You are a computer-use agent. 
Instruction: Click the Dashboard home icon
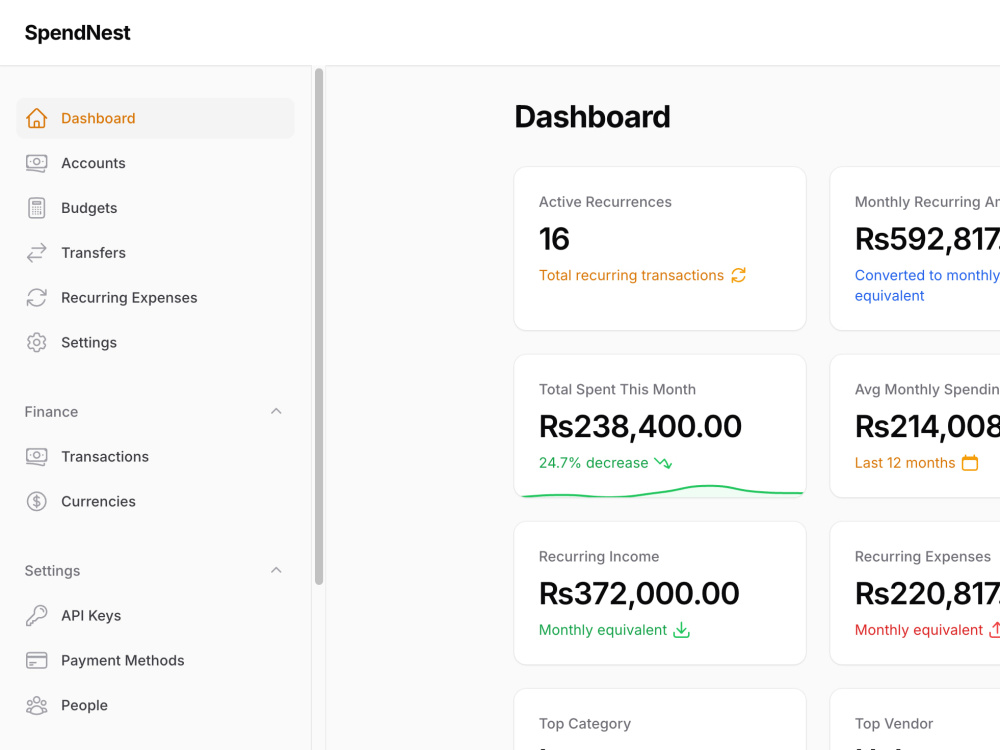click(36, 118)
